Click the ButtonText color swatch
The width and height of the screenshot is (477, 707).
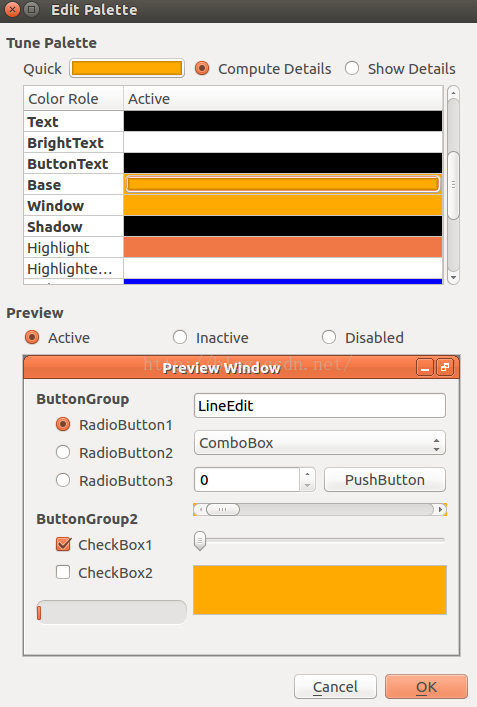click(x=283, y=163)
